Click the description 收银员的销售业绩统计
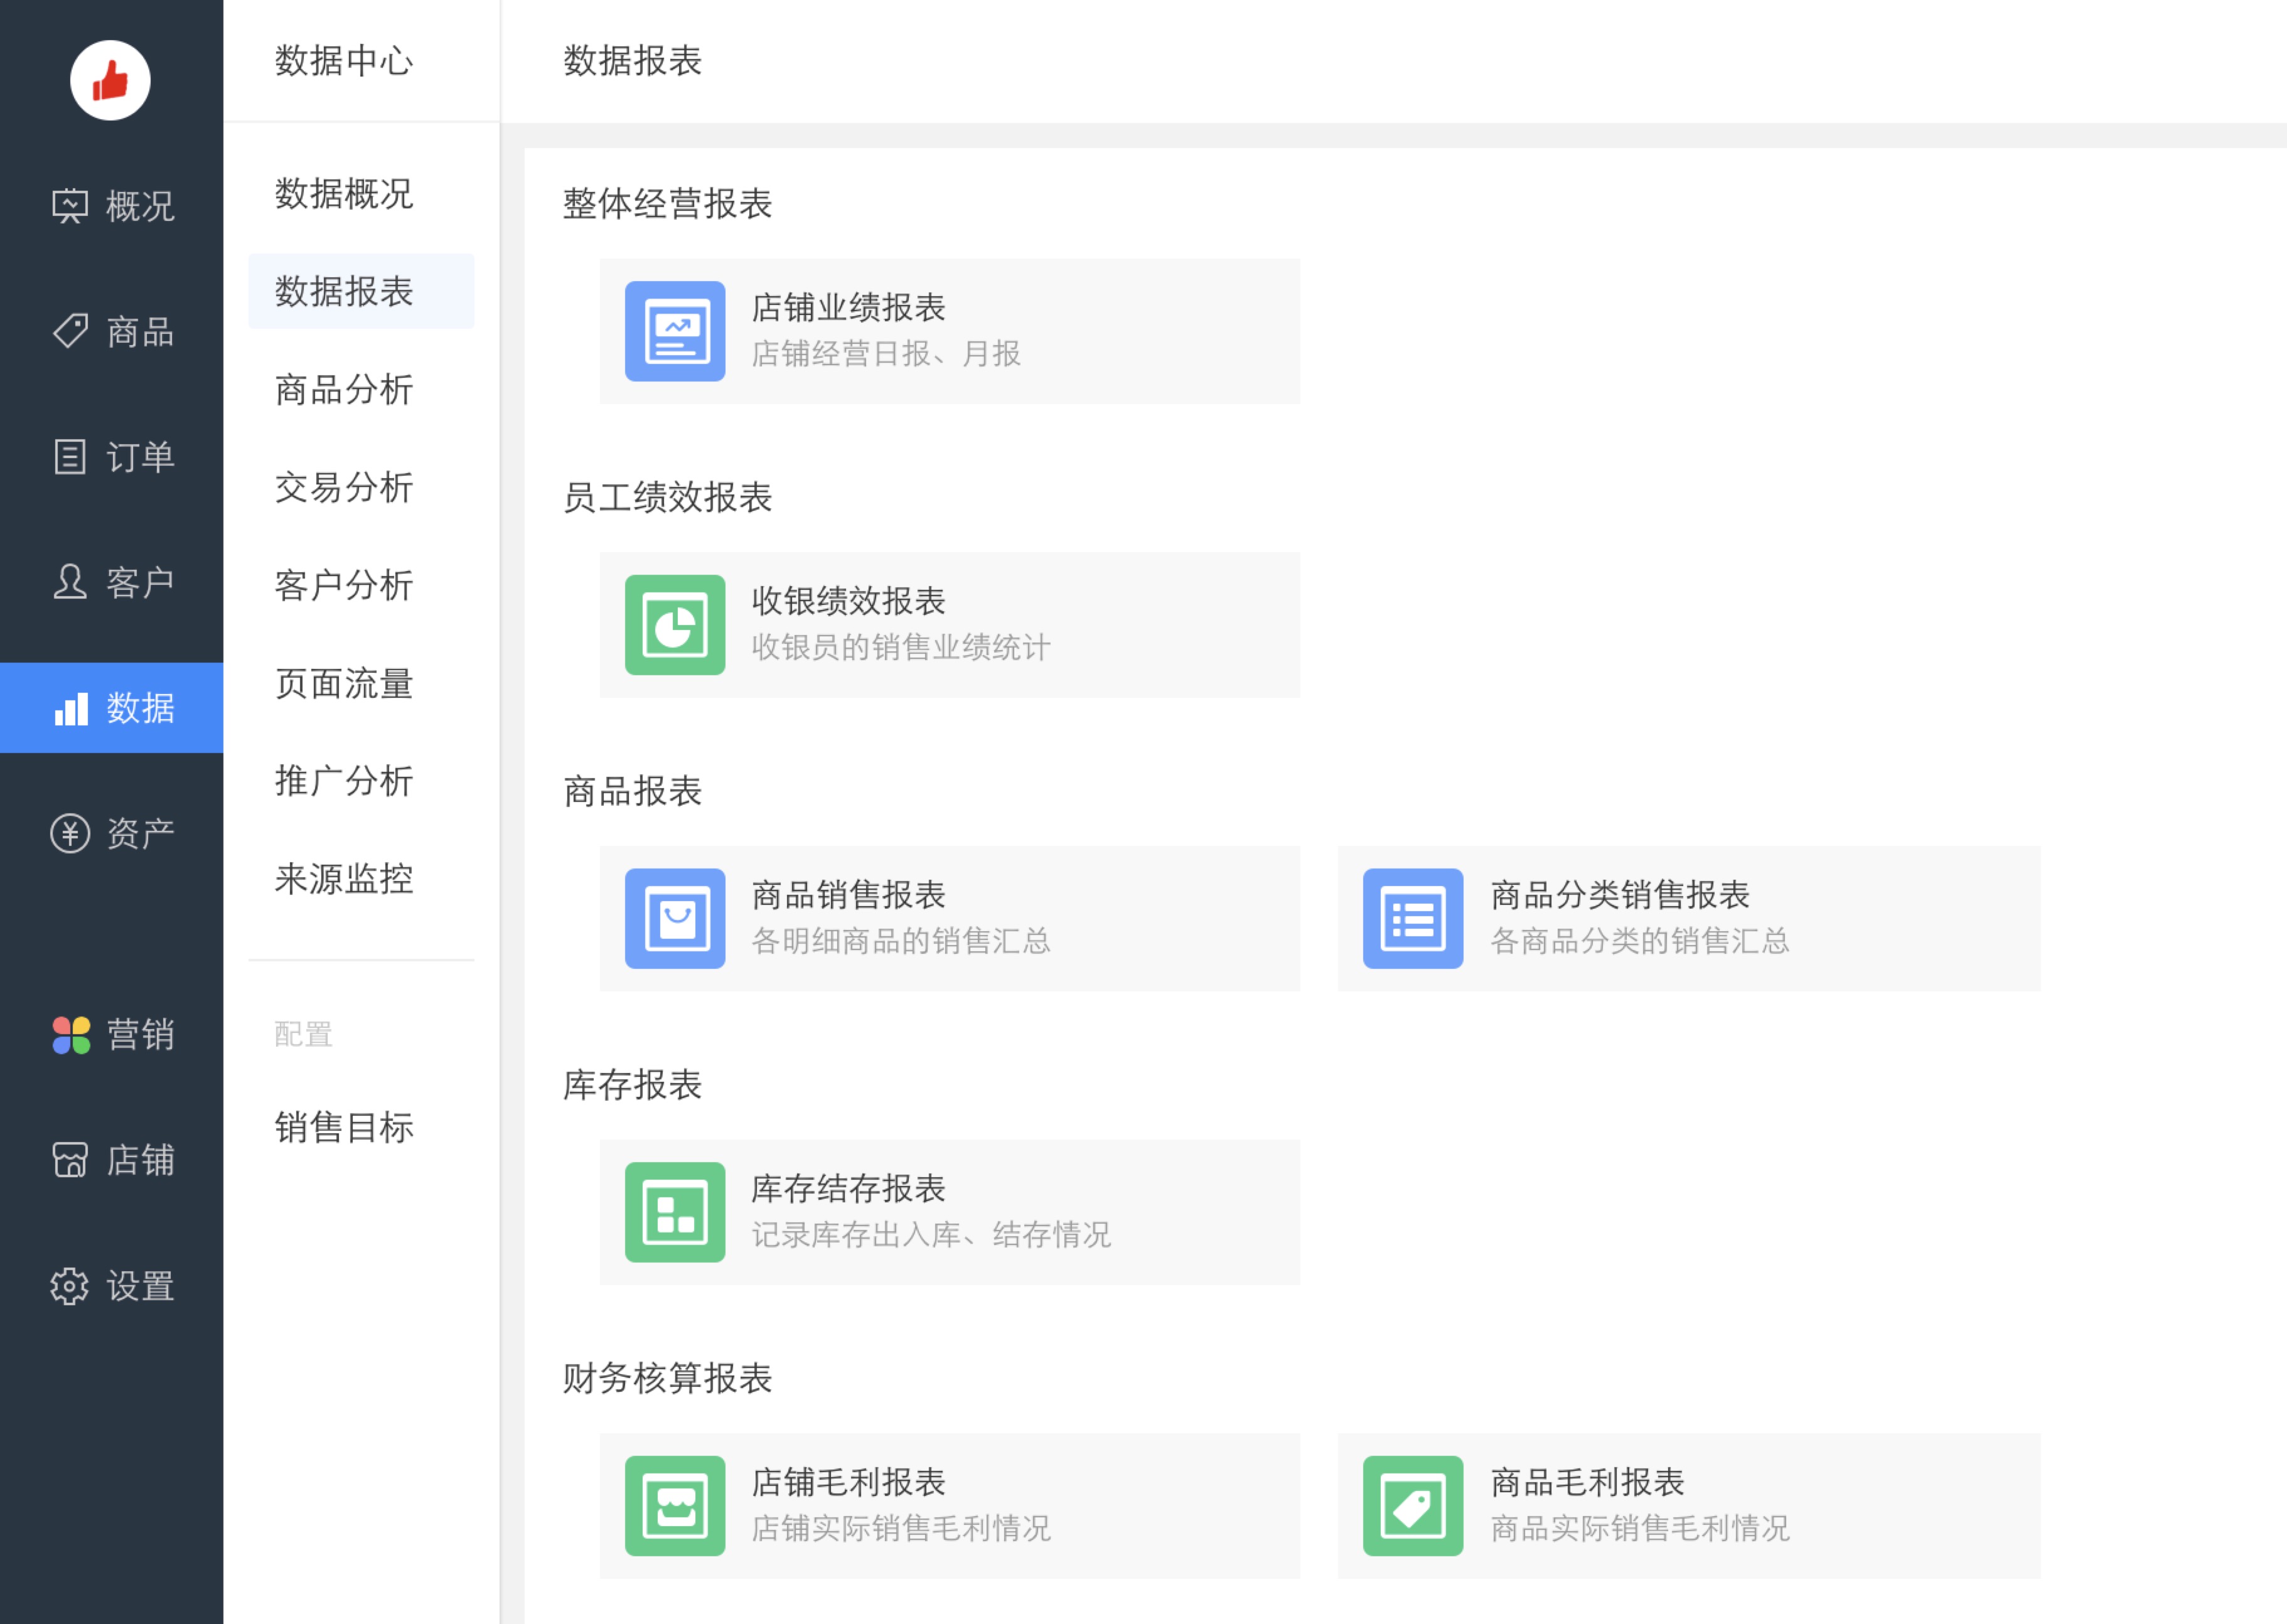Screen dimensions: 2287x1624 (x=901, y=647)
